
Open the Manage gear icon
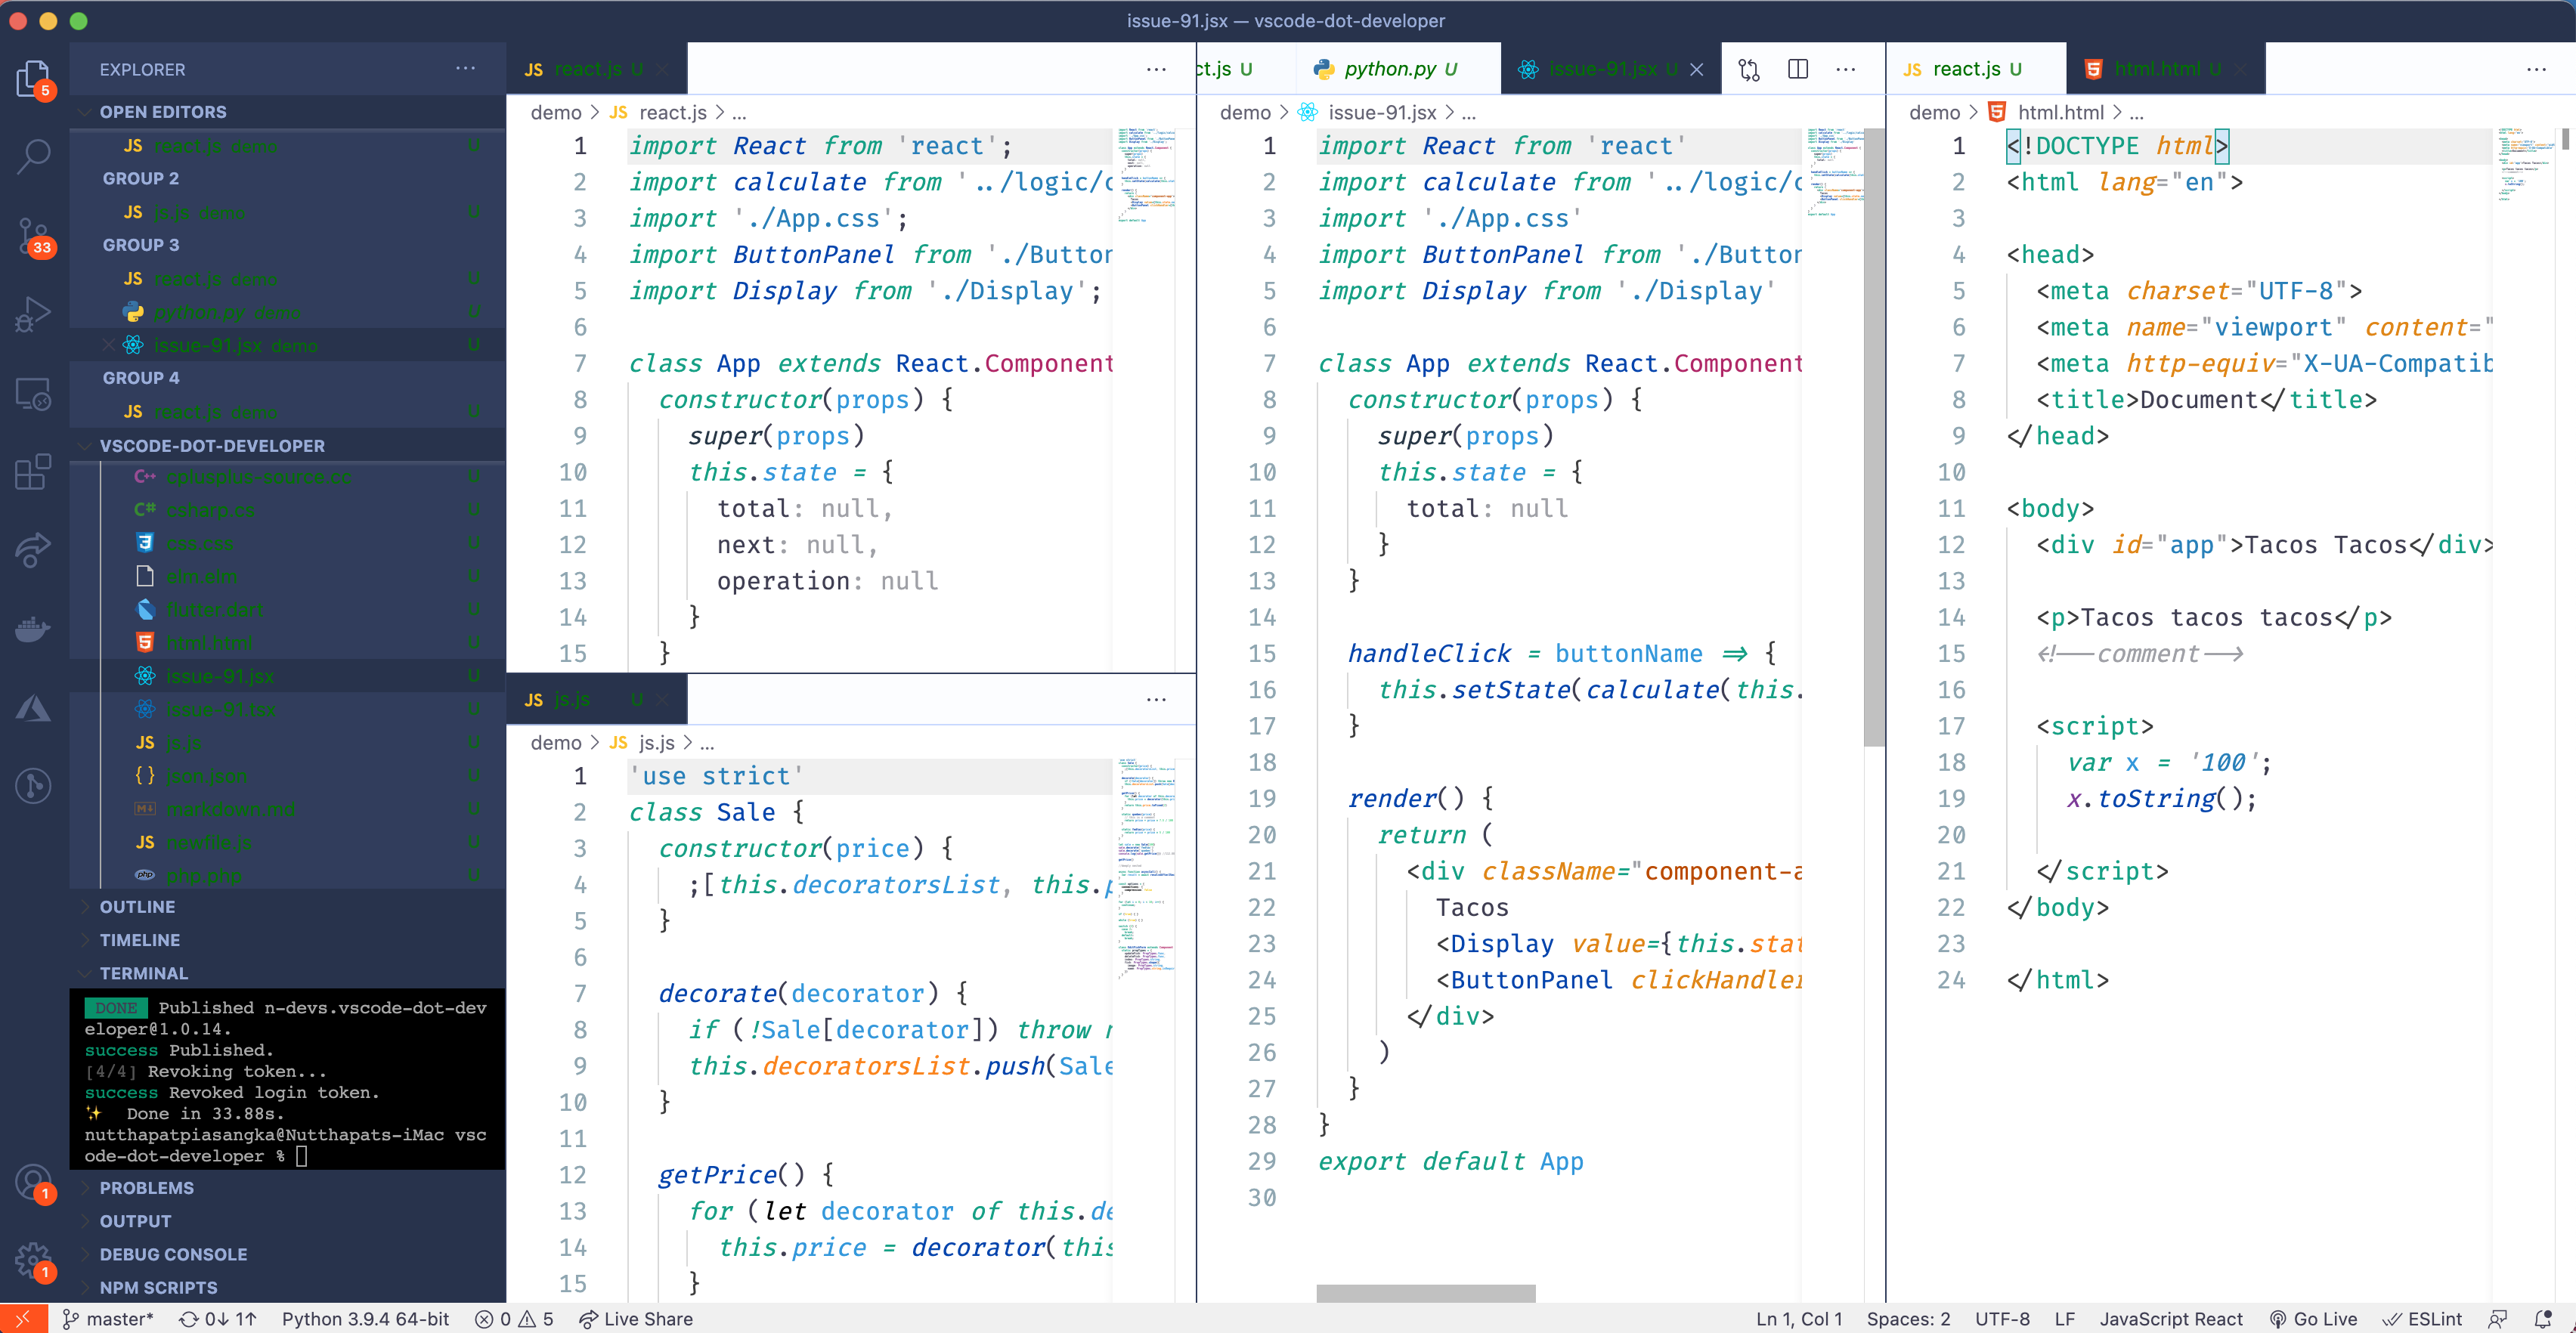(33, 1260)
